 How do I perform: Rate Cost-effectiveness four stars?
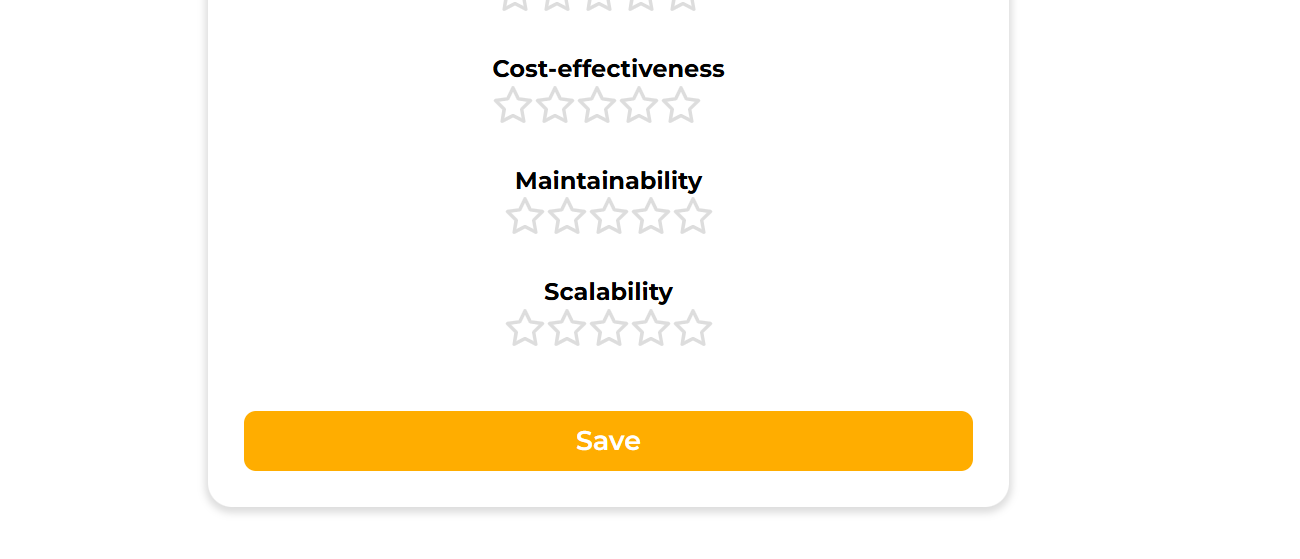pyautogui.click(x=639, y=105)
